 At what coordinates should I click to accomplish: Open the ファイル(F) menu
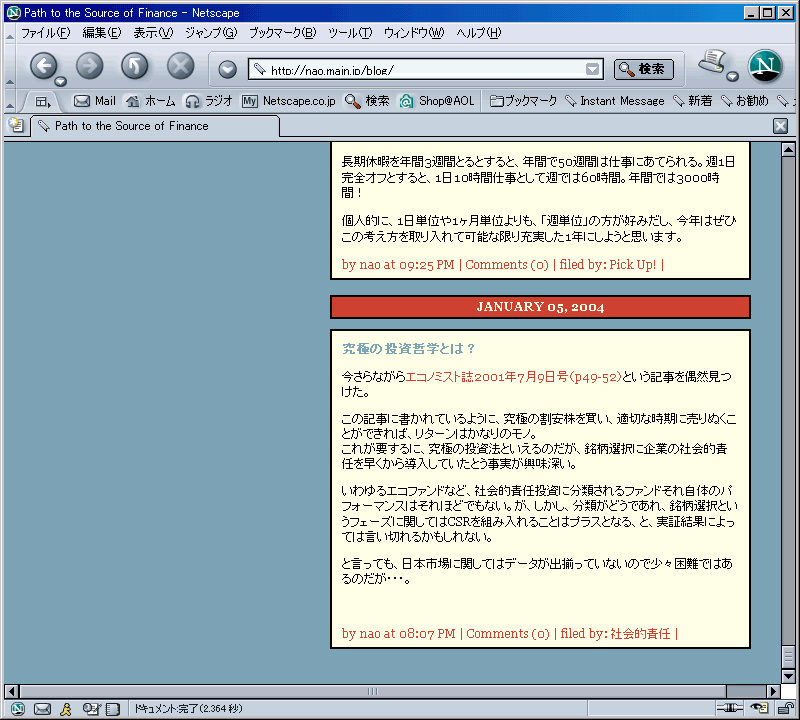(45, 33)
